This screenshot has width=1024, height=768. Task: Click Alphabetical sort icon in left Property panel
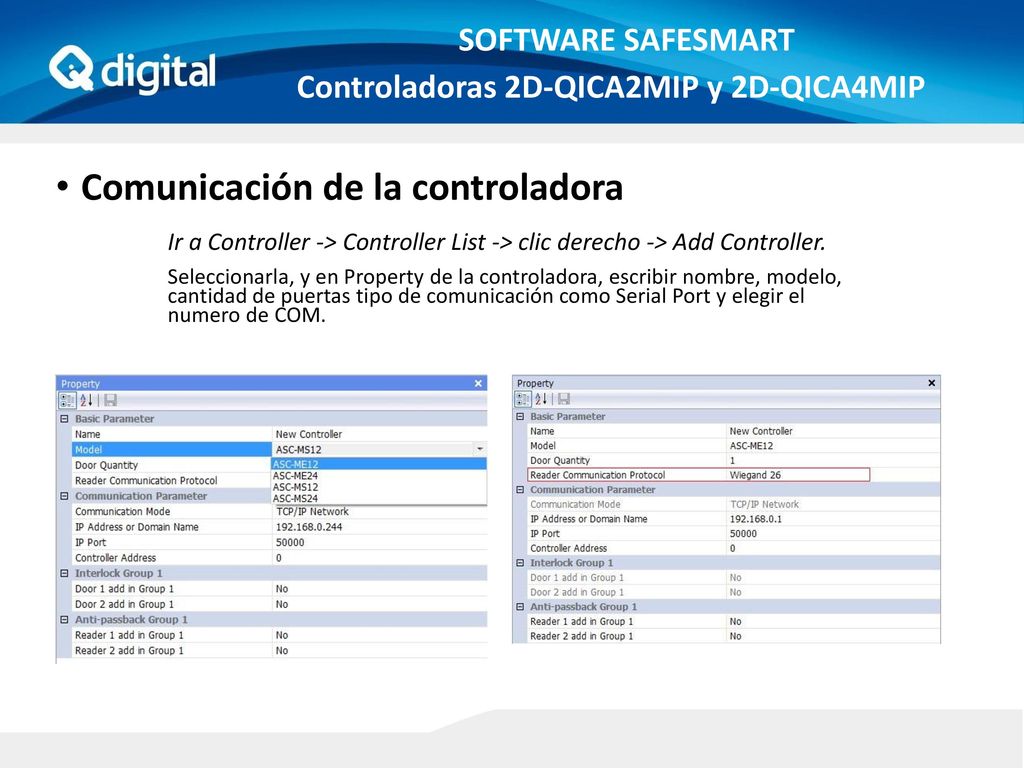pos(86,400)
